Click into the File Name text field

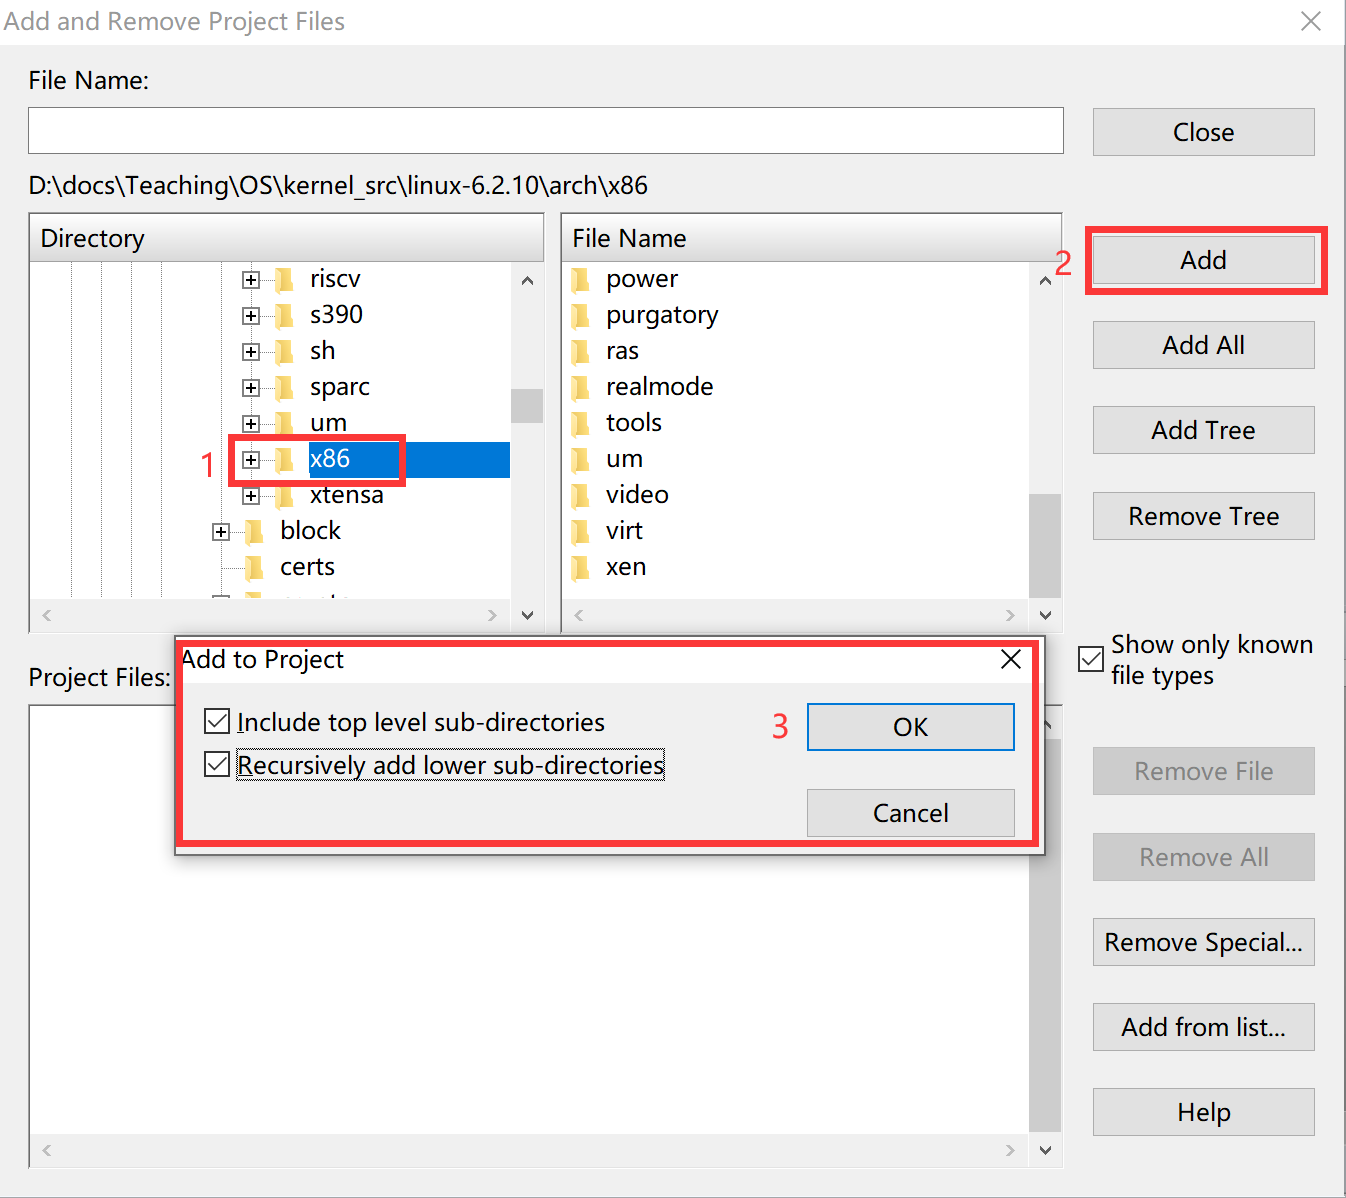click(x=545, y=131)
